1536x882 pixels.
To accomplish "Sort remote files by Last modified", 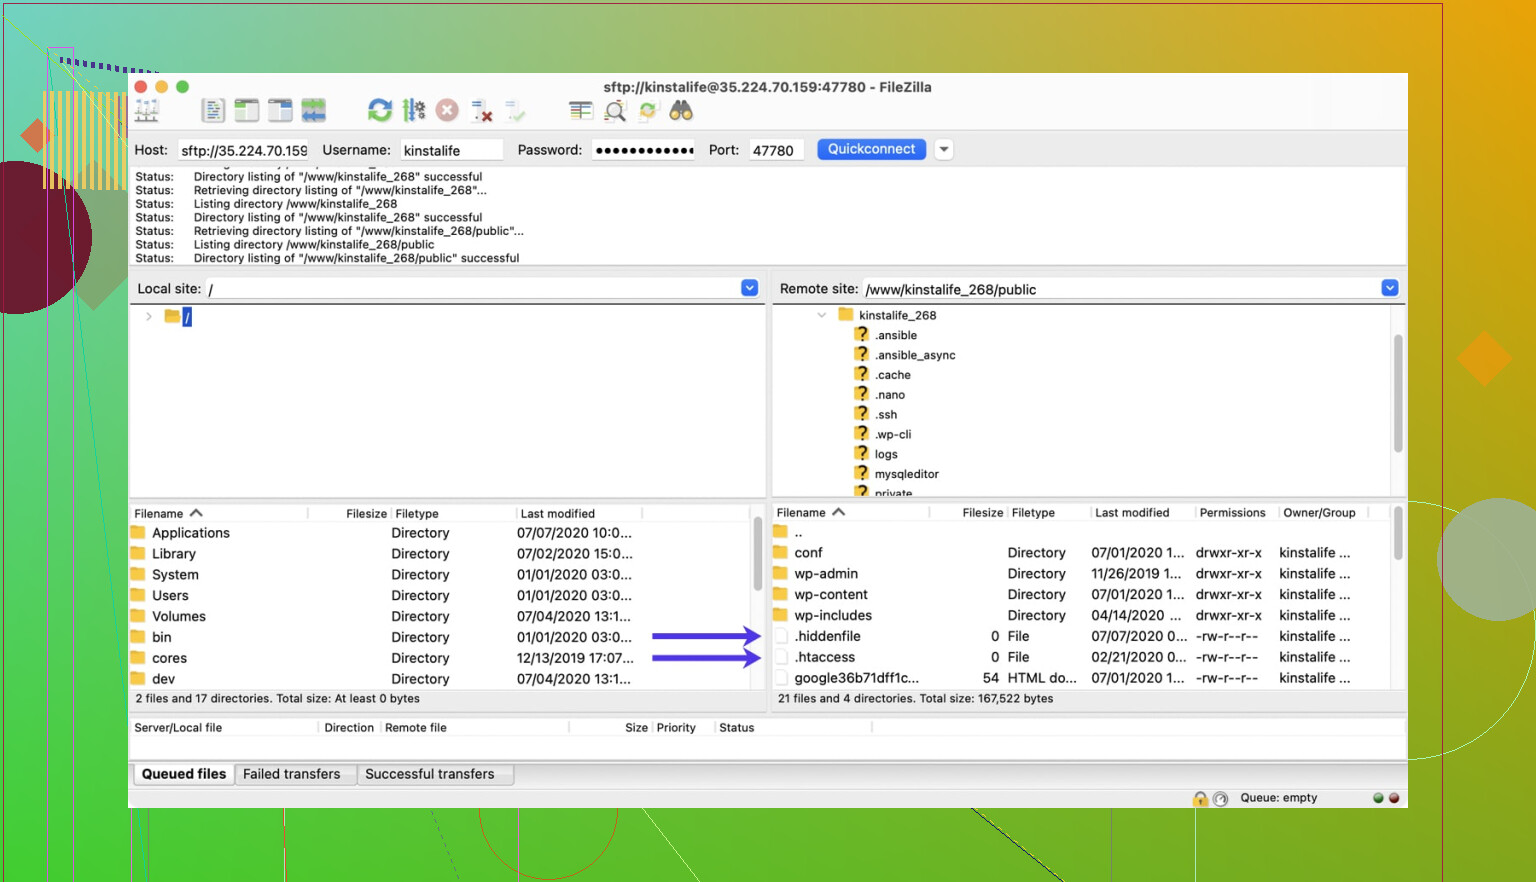I will (1132, 512).
